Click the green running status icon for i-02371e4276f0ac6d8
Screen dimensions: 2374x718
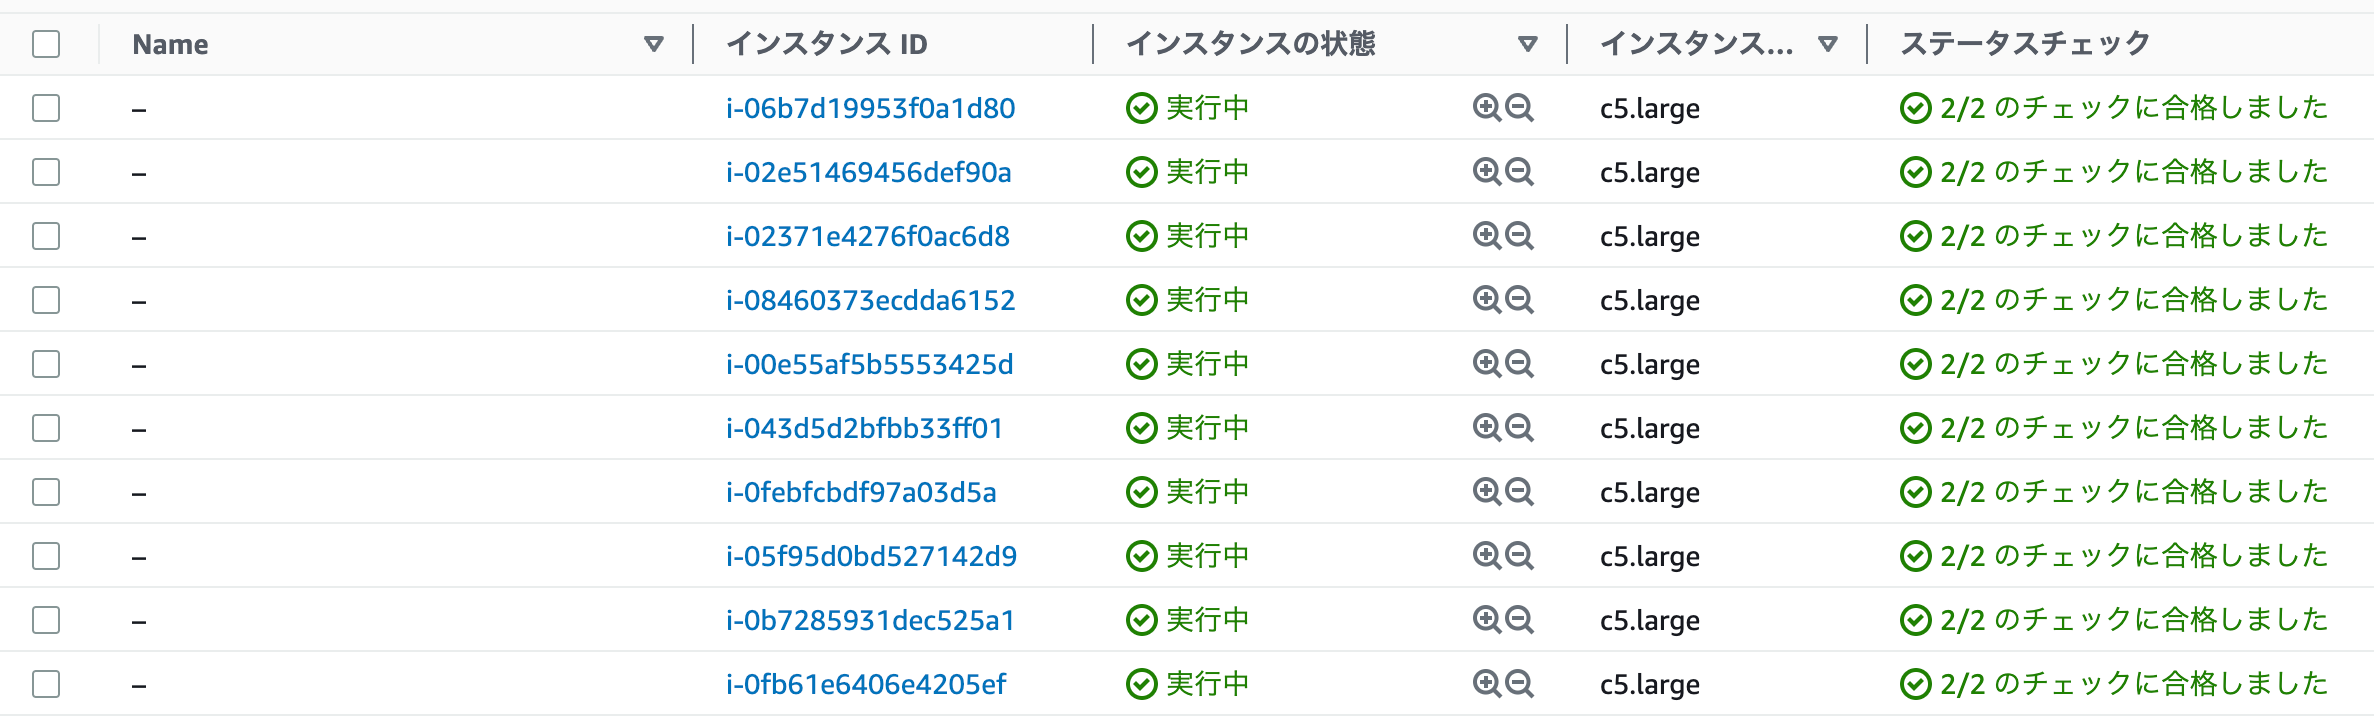pos(1143,235)
